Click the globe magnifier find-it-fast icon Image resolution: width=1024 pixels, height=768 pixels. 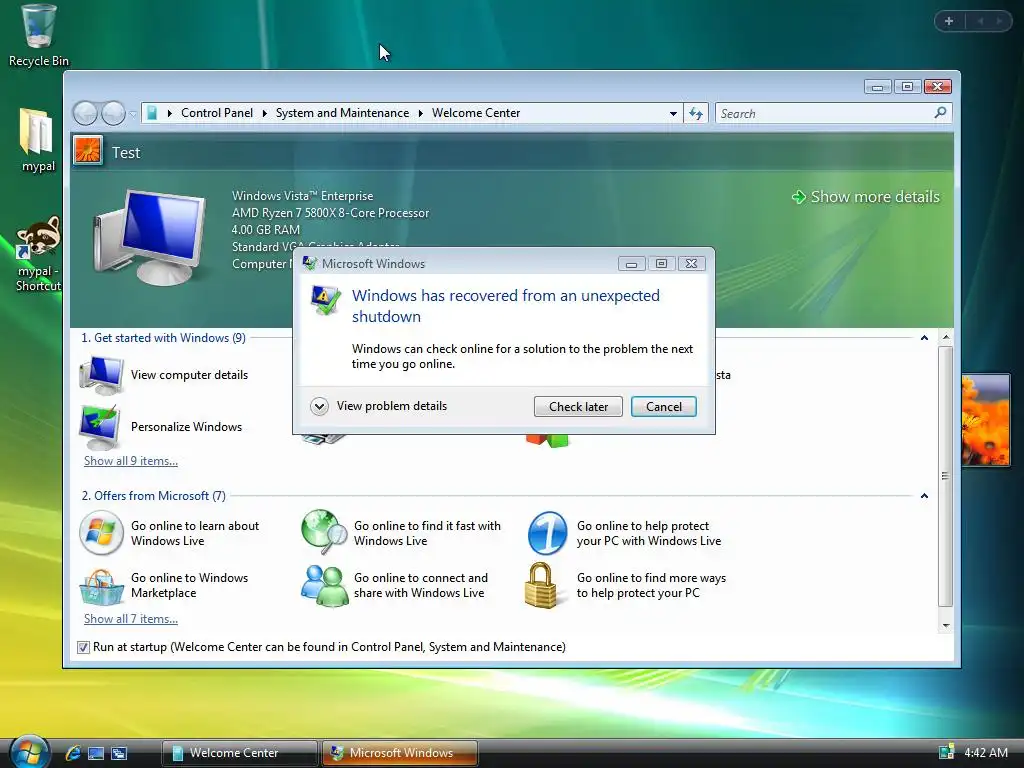324,532
